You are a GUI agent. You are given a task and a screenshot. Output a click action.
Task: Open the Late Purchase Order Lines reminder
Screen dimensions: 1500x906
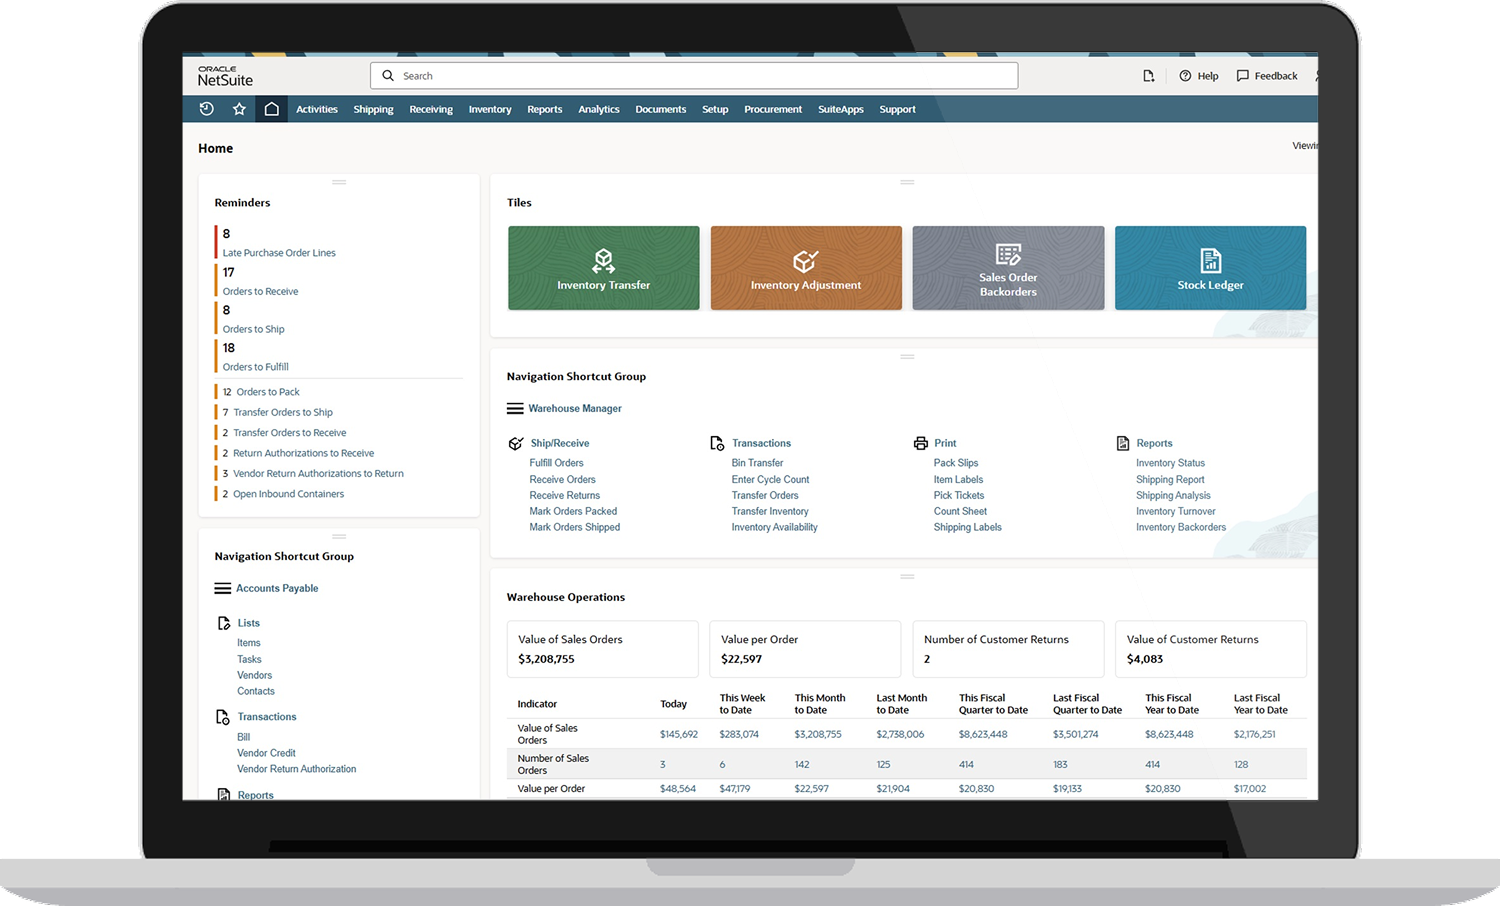tap(279, 253)
